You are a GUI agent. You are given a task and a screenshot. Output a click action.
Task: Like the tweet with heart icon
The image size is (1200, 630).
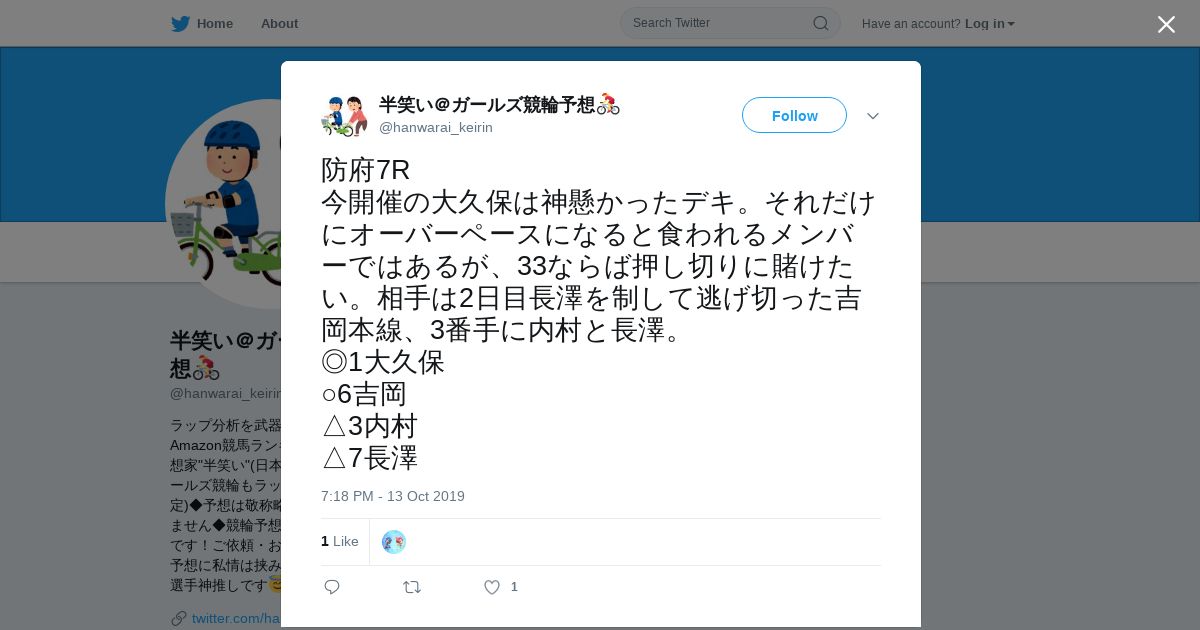coord(492,587)
